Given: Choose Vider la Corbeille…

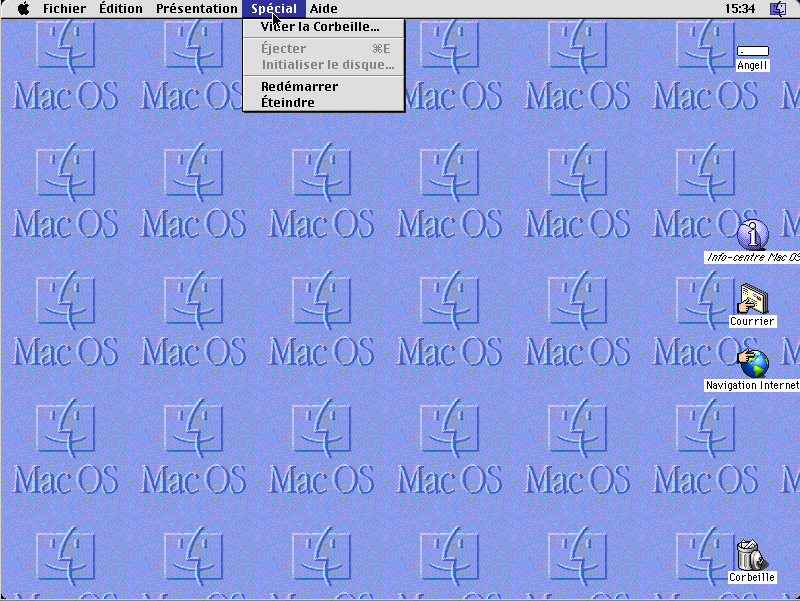Looking at the screenshot, I should pos(323,27).
